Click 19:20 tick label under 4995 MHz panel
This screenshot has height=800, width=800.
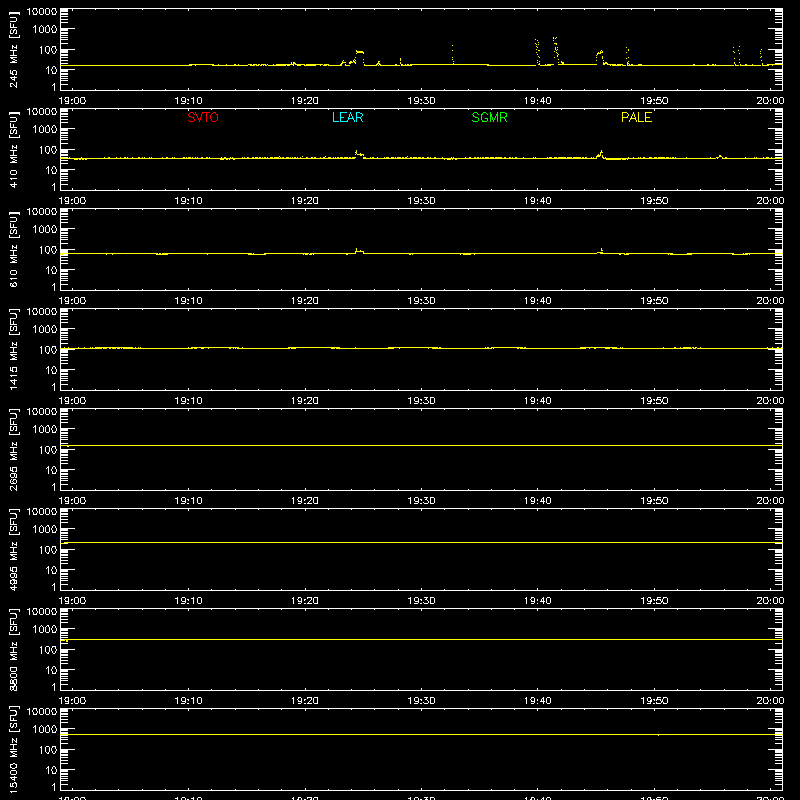[305, 601]
